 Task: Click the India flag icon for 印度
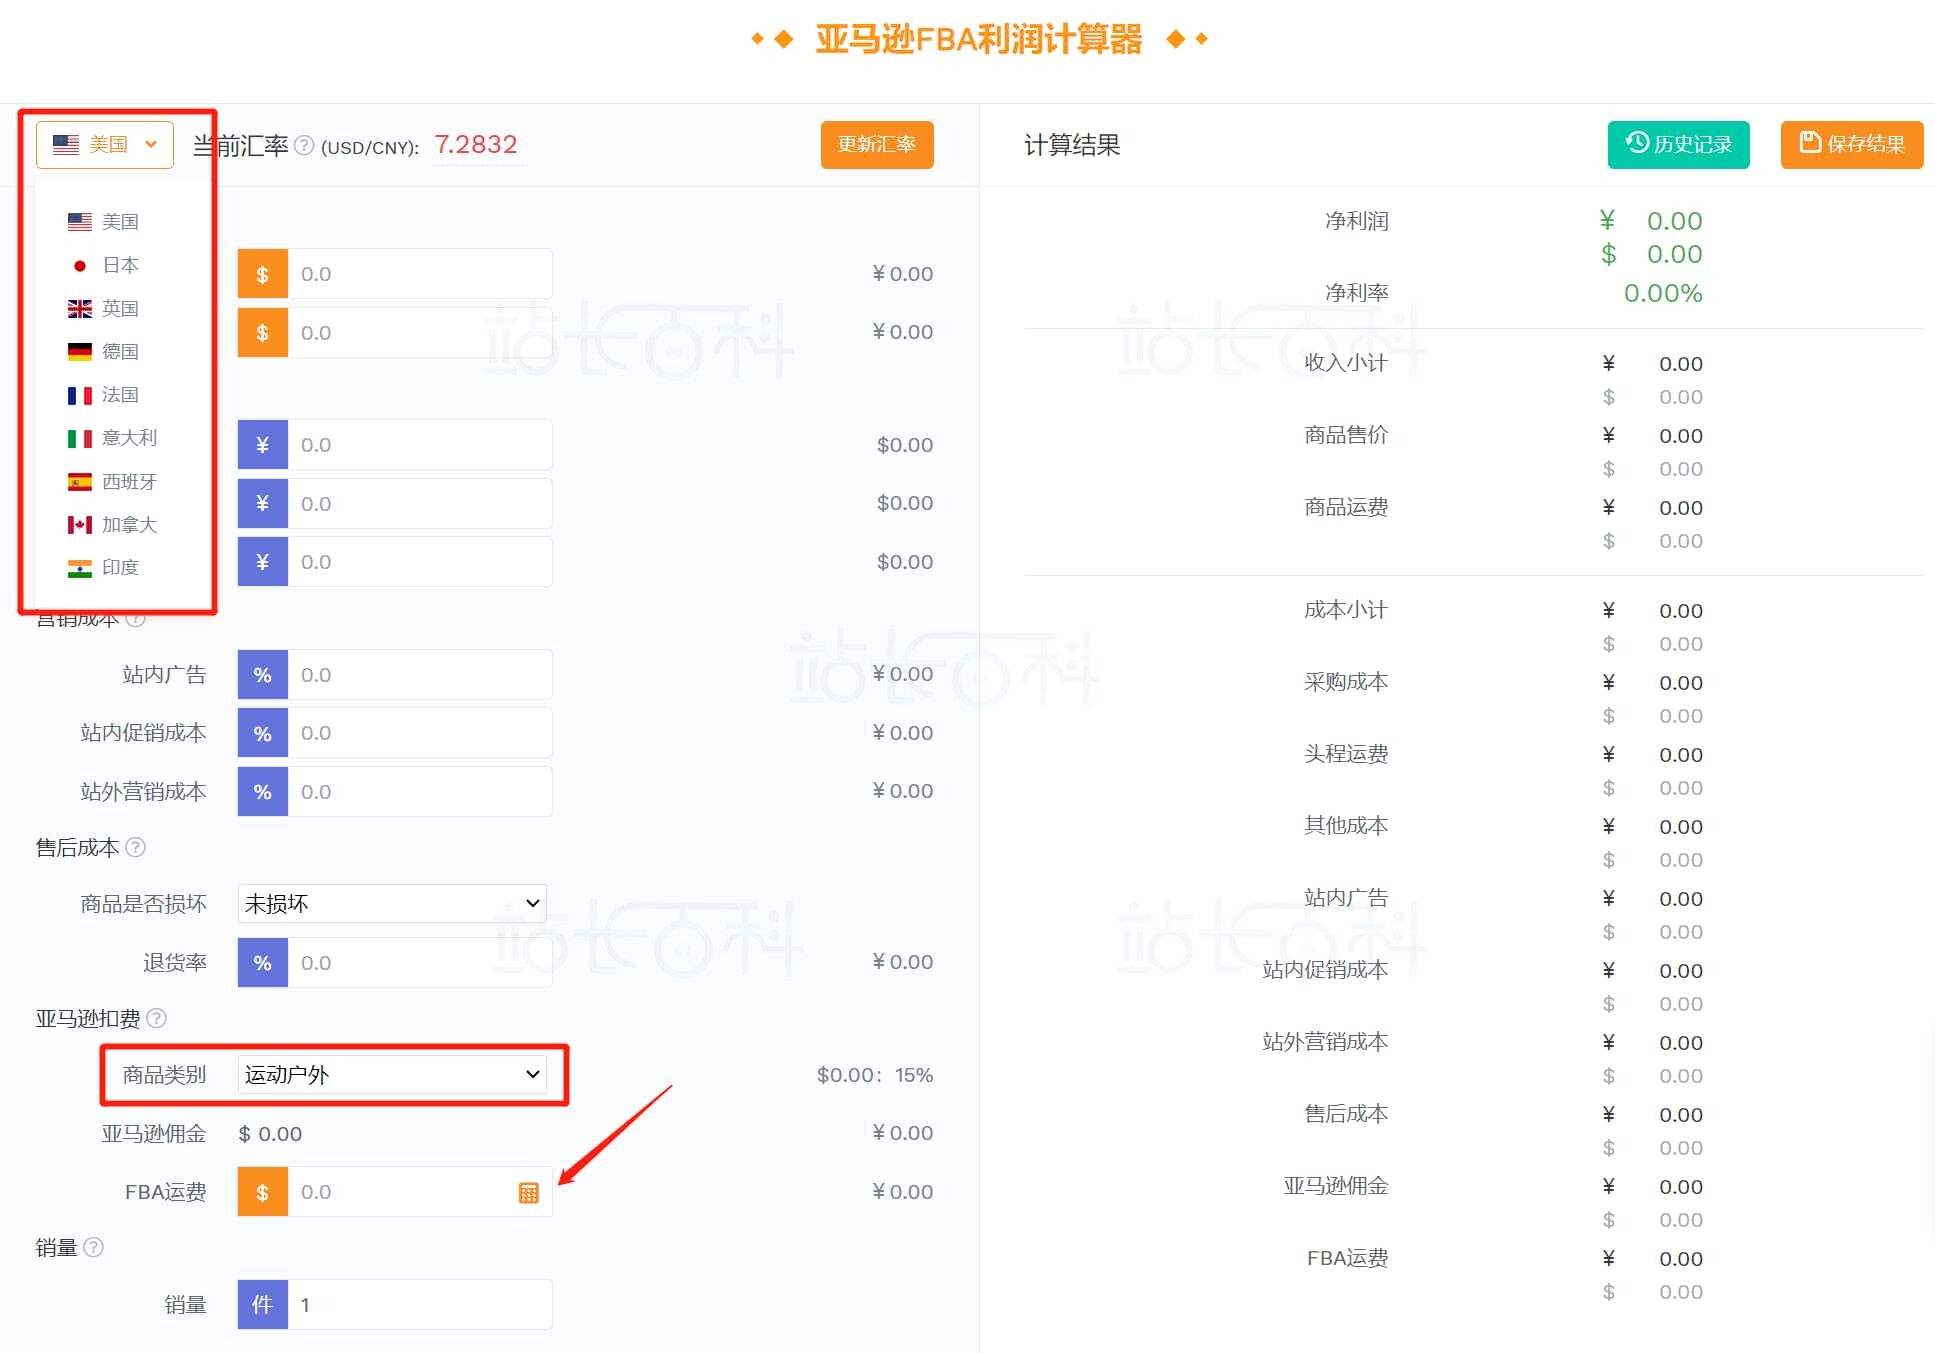pyautogui.click(x=79, y=567)
